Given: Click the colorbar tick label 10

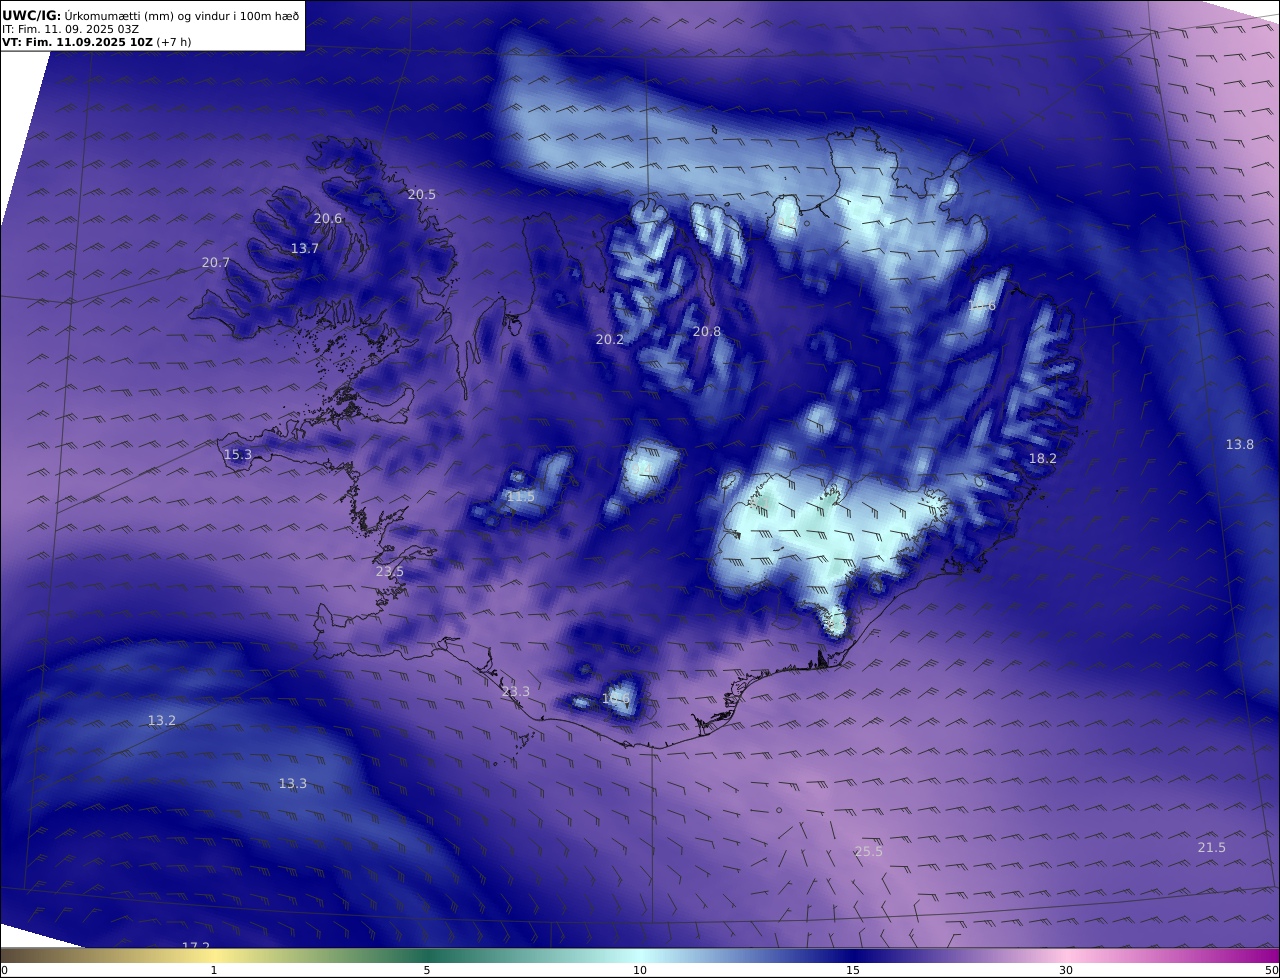Looking at the screenshot, I should click(x=640, y=970).
